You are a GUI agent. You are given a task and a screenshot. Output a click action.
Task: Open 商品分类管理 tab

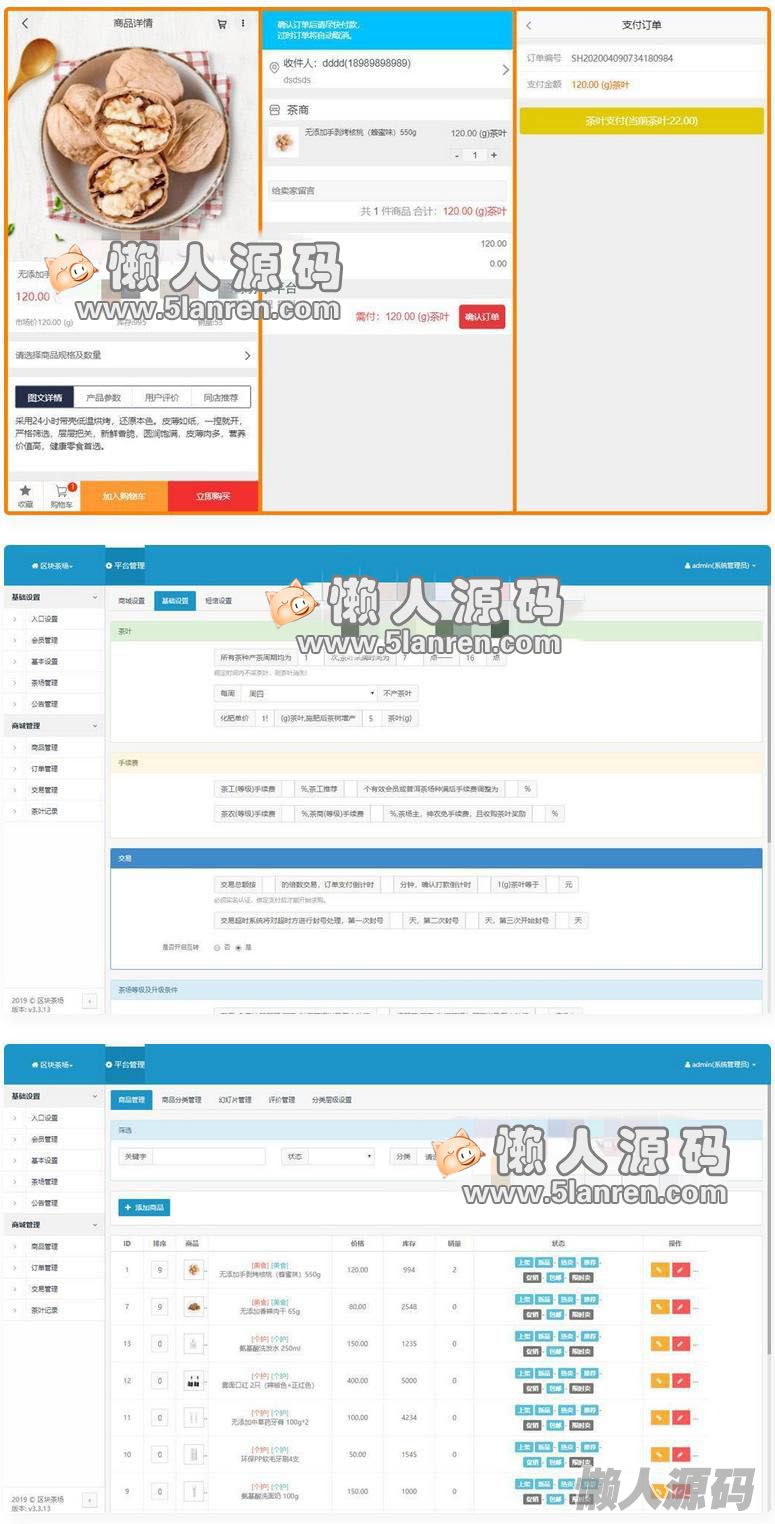click(181, 1100)
